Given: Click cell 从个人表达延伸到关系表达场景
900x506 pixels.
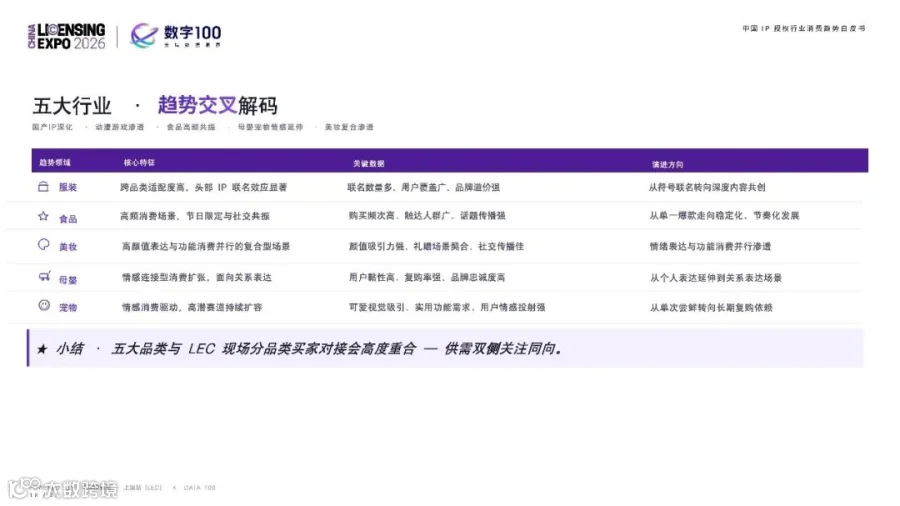Looking at the screenshot, I should pos(716,278).
